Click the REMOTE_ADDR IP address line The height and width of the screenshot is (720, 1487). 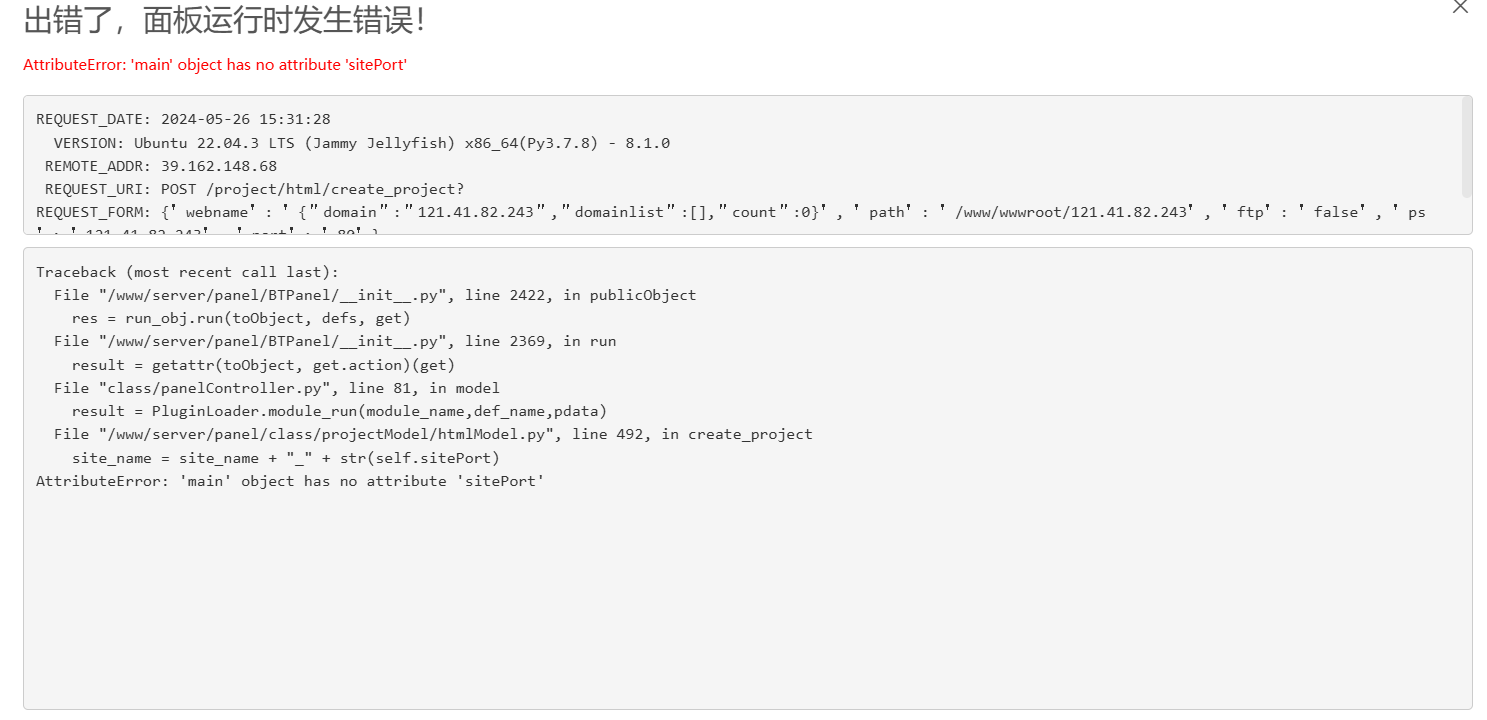[161, 166]
